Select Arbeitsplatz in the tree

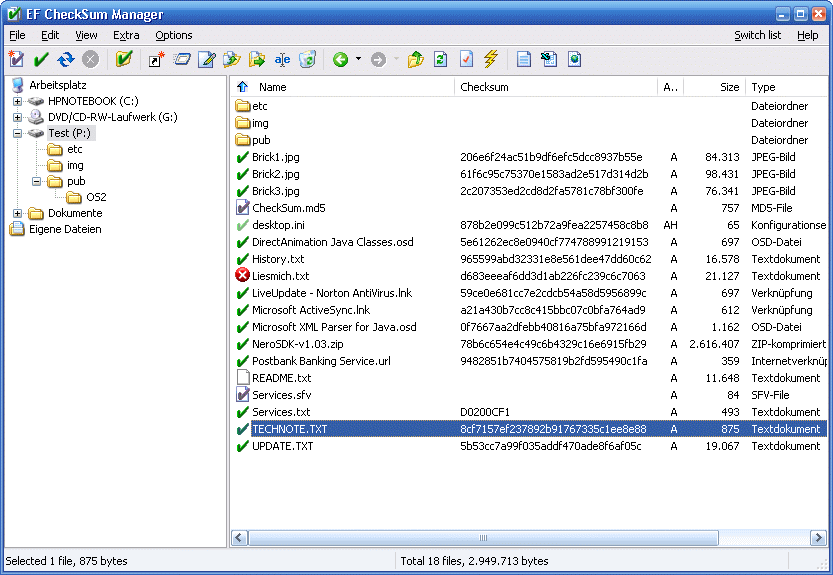(x=57, y=85)
